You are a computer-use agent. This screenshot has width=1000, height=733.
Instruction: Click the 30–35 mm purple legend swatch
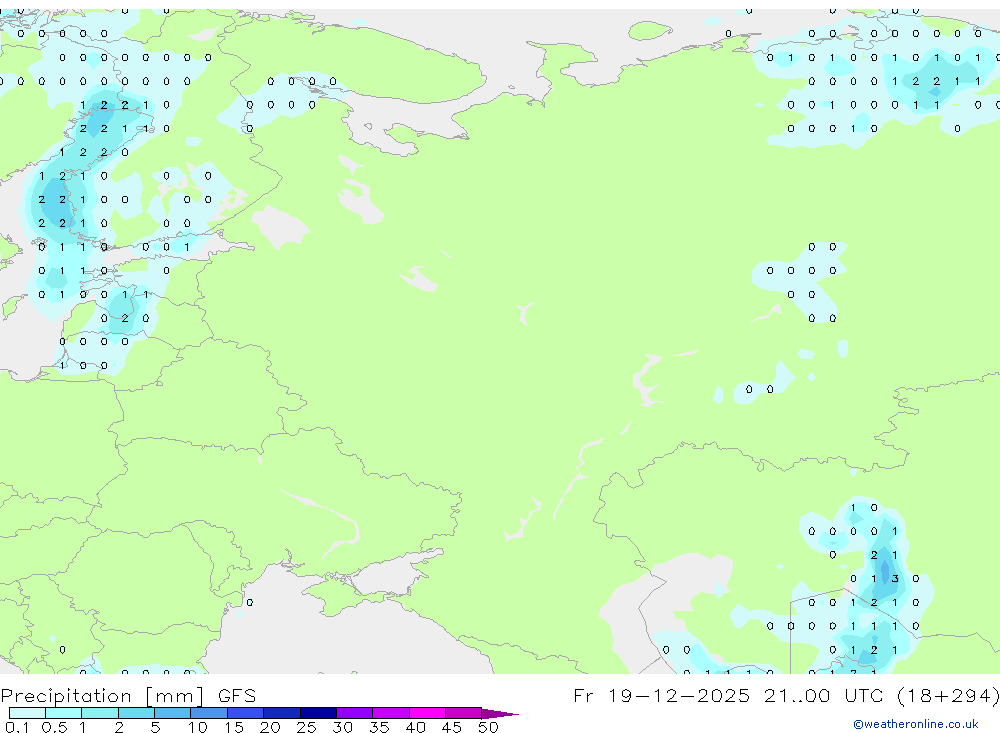tap(355, 713)
